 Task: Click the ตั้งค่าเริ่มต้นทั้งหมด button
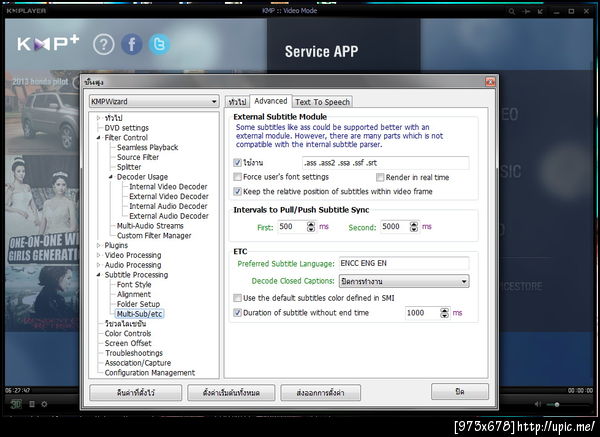pyautogui.click(x=231, y=393)
